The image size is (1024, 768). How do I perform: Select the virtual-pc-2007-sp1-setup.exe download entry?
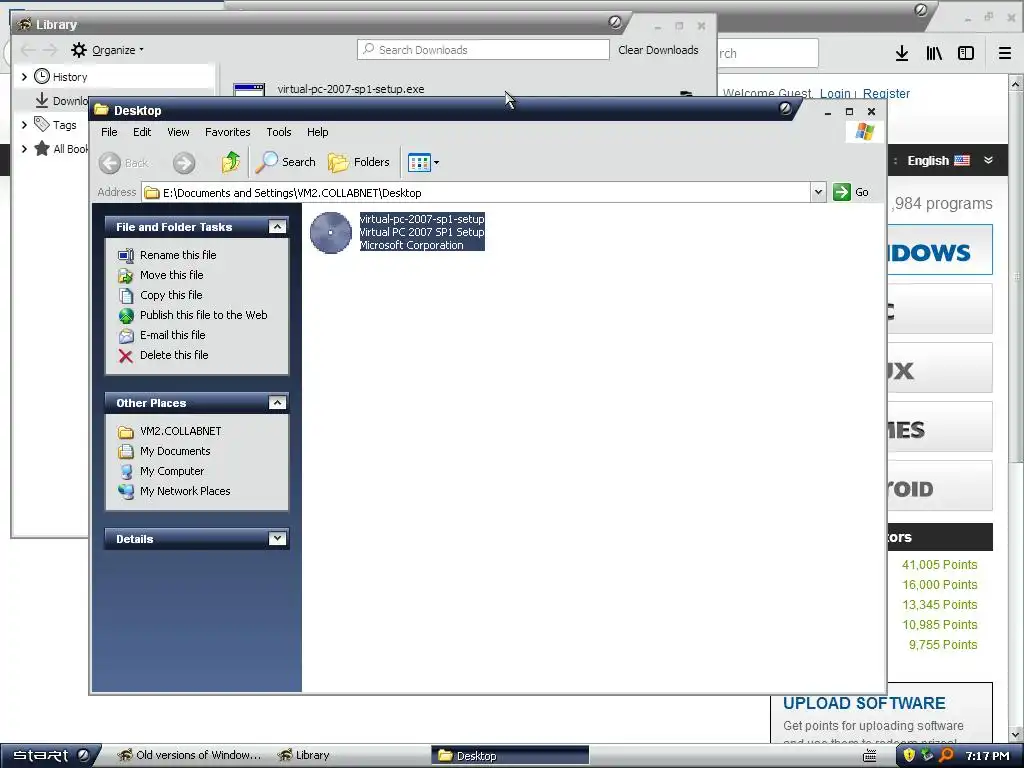coord(351,89)
